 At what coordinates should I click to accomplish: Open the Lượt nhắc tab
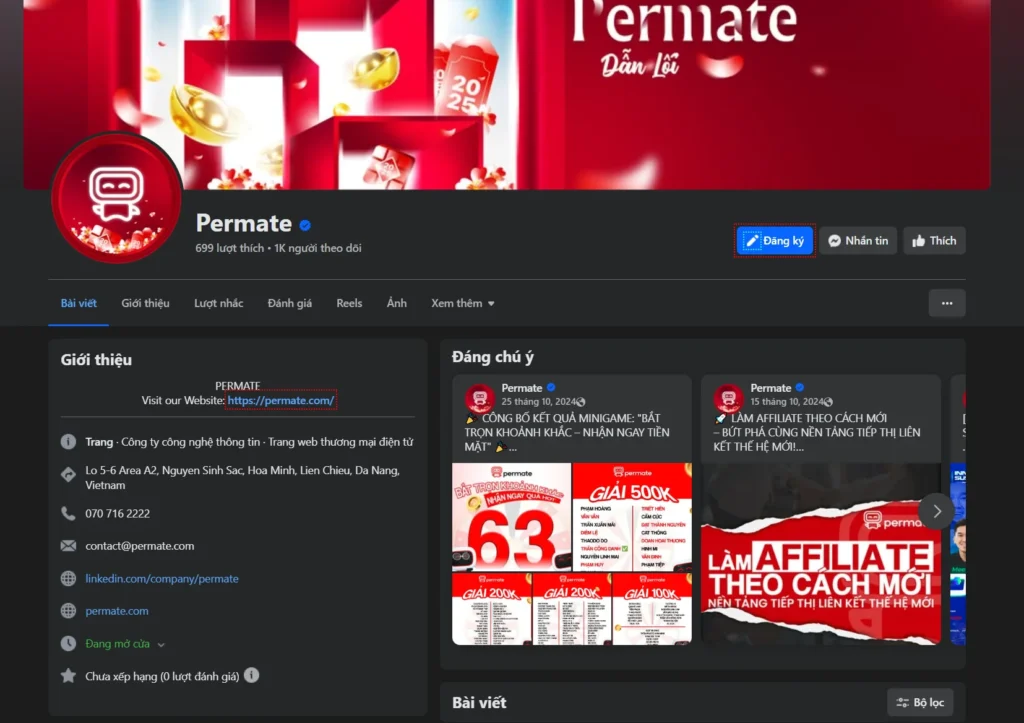pyautogui.click(x=218, y=303)
